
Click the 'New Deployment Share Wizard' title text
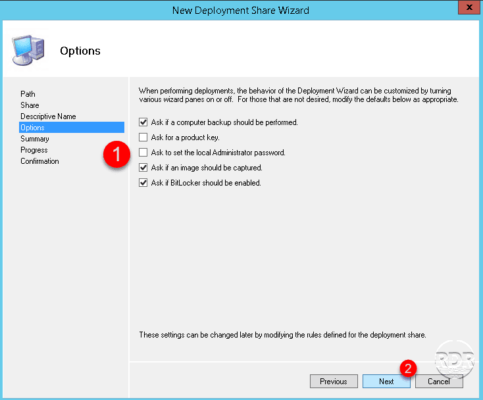[241, 10]
